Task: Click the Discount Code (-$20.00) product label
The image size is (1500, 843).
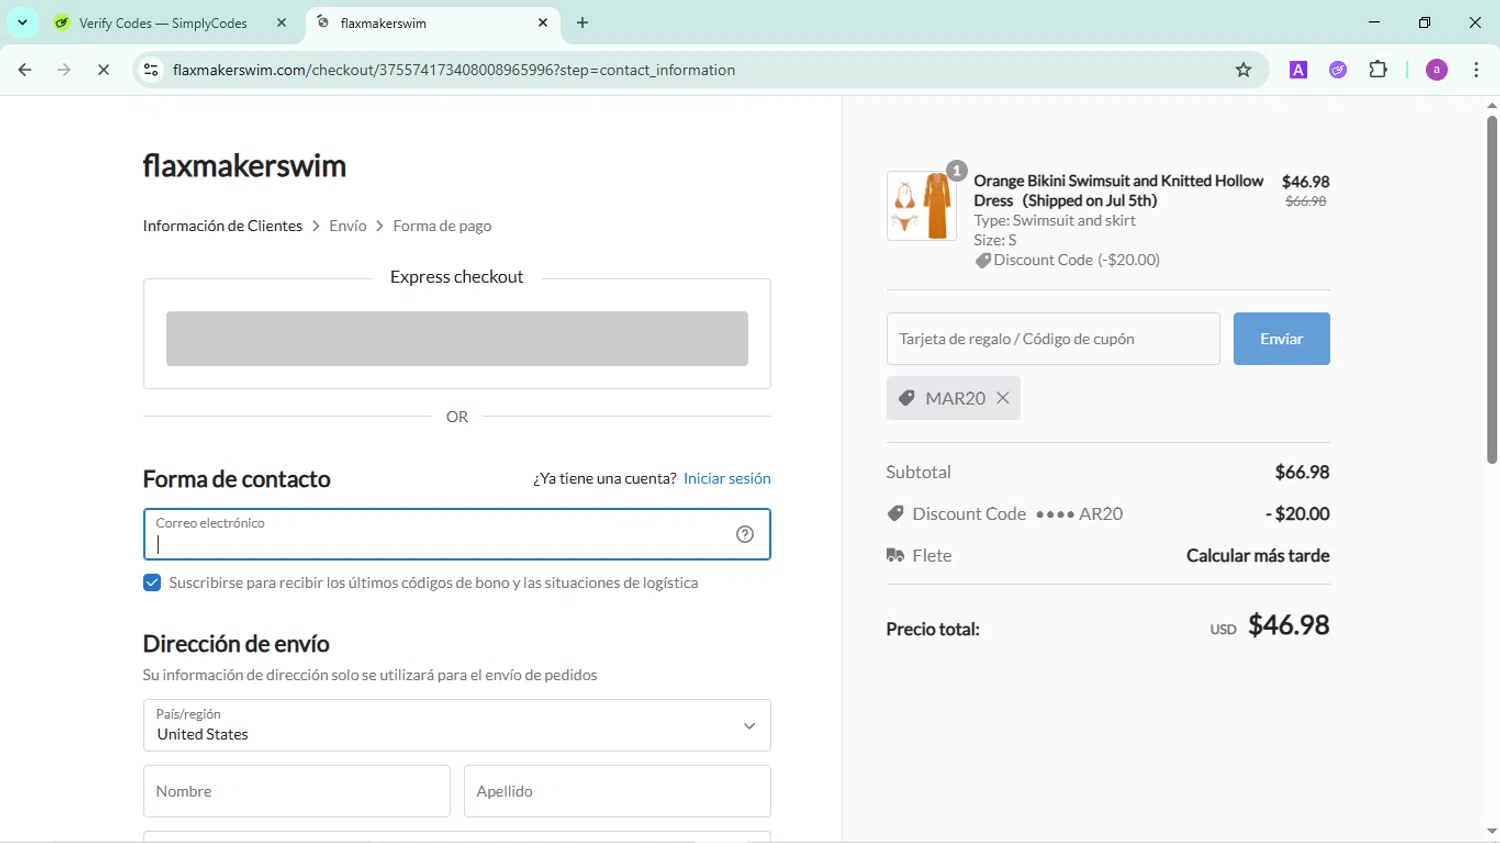Action: [x=1068, y=260]
